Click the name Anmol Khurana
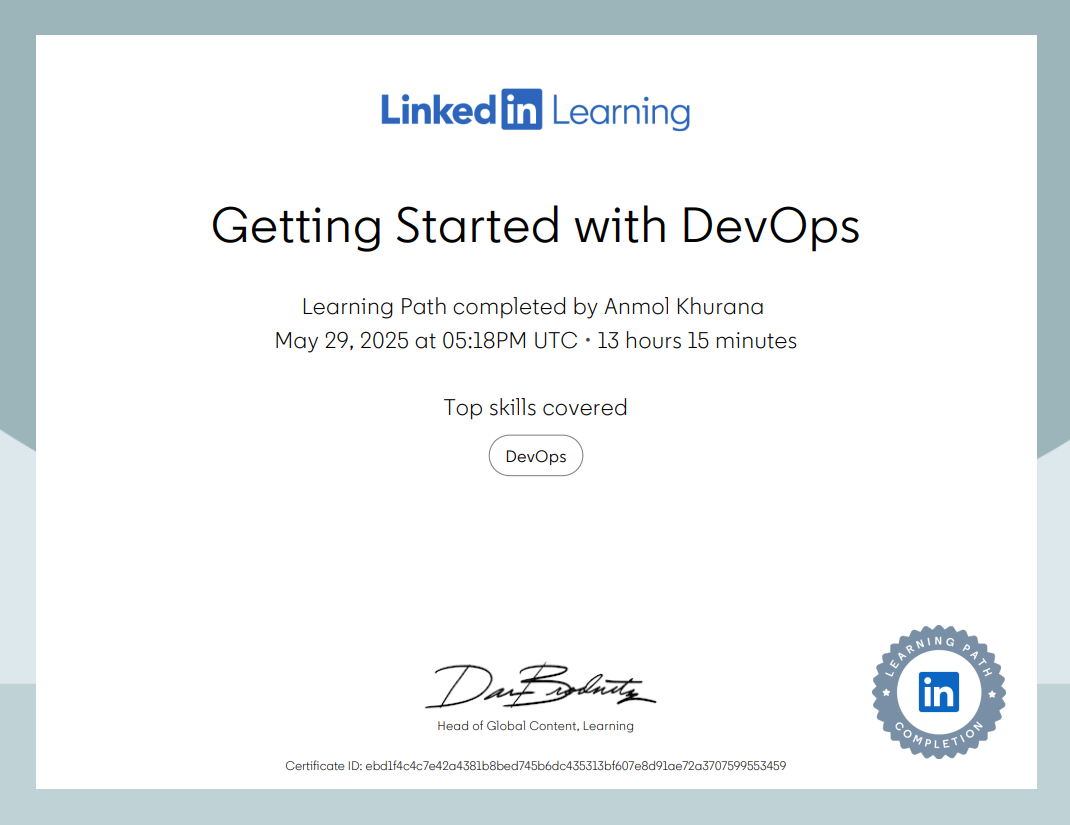The height and width of the screenshot is (825, 1070). click(684, 306)
